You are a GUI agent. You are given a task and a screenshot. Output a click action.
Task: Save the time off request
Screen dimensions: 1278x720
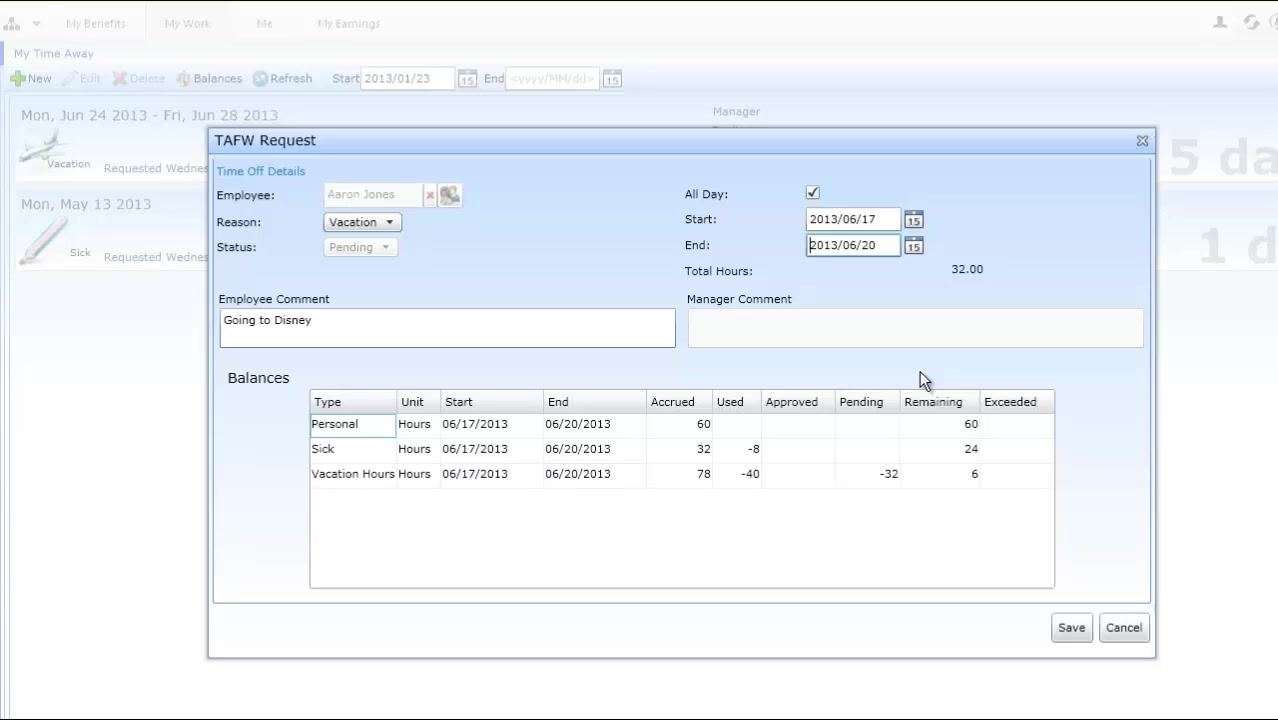point(1071,628)
